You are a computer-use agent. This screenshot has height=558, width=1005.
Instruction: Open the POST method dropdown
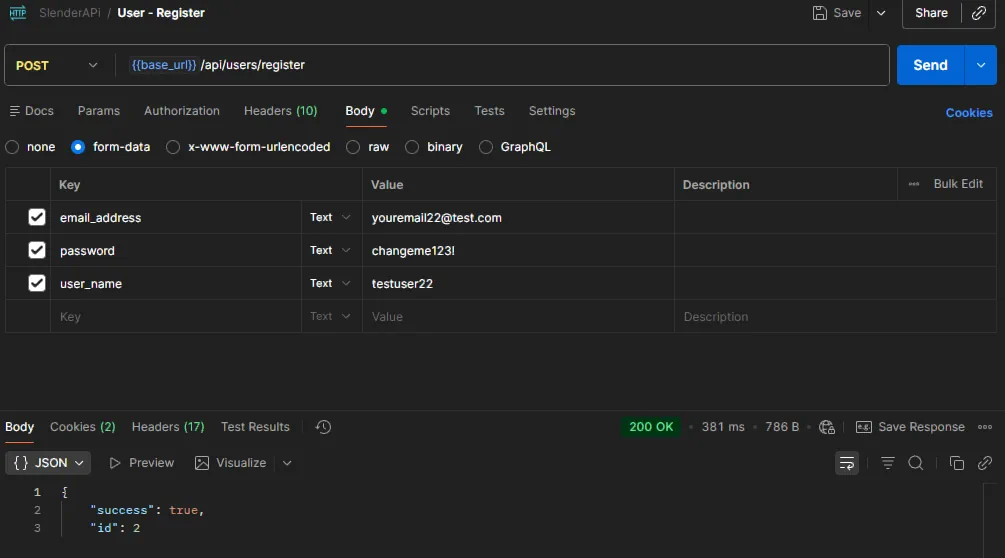coord(58,65)
